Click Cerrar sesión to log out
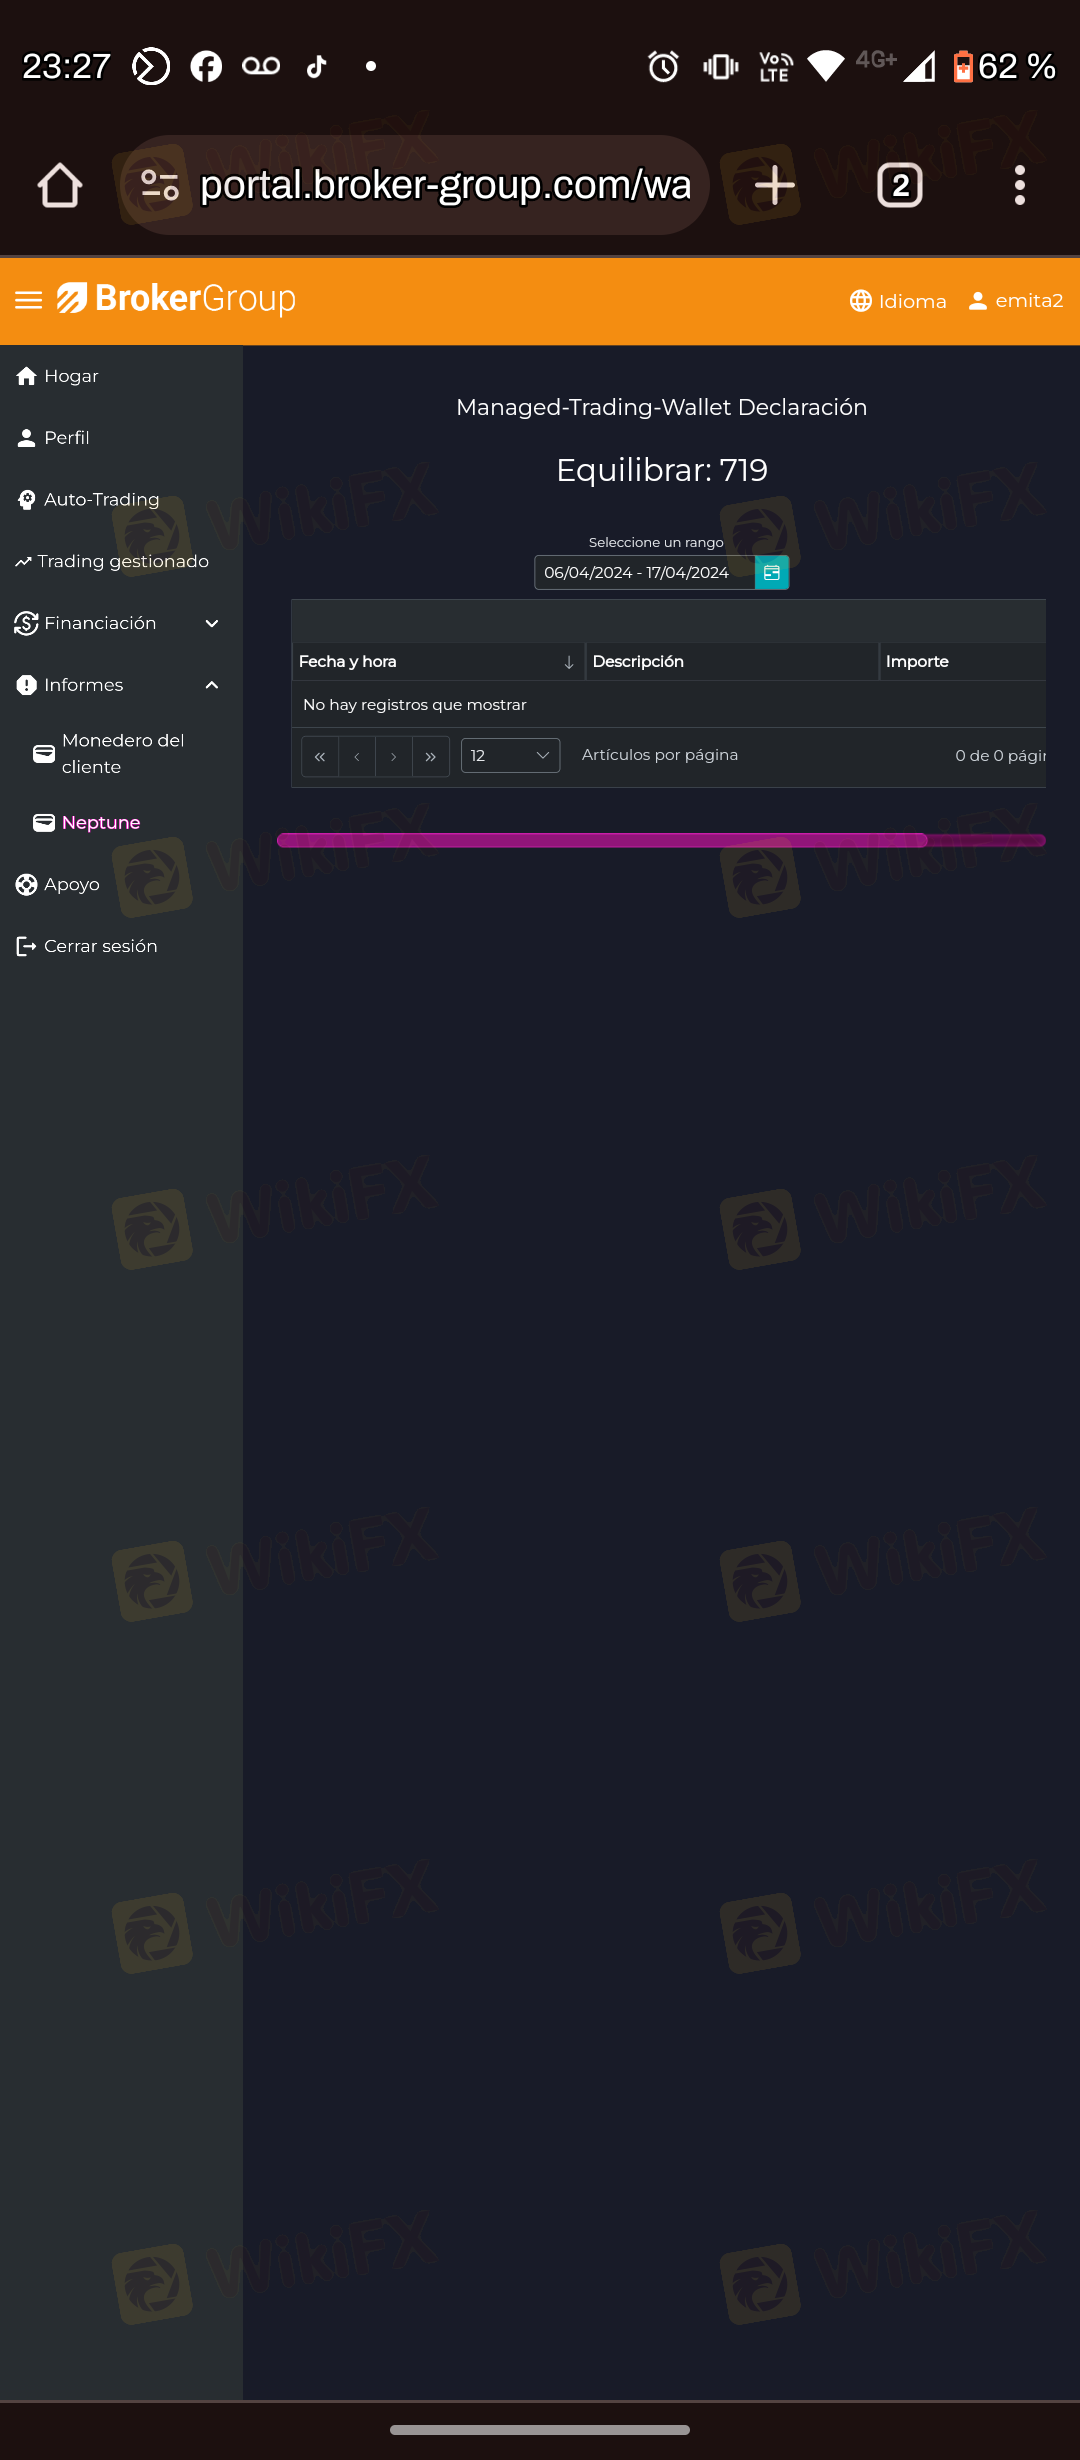This screenshot has width=1080, height=2460. [x=100, y=946]
